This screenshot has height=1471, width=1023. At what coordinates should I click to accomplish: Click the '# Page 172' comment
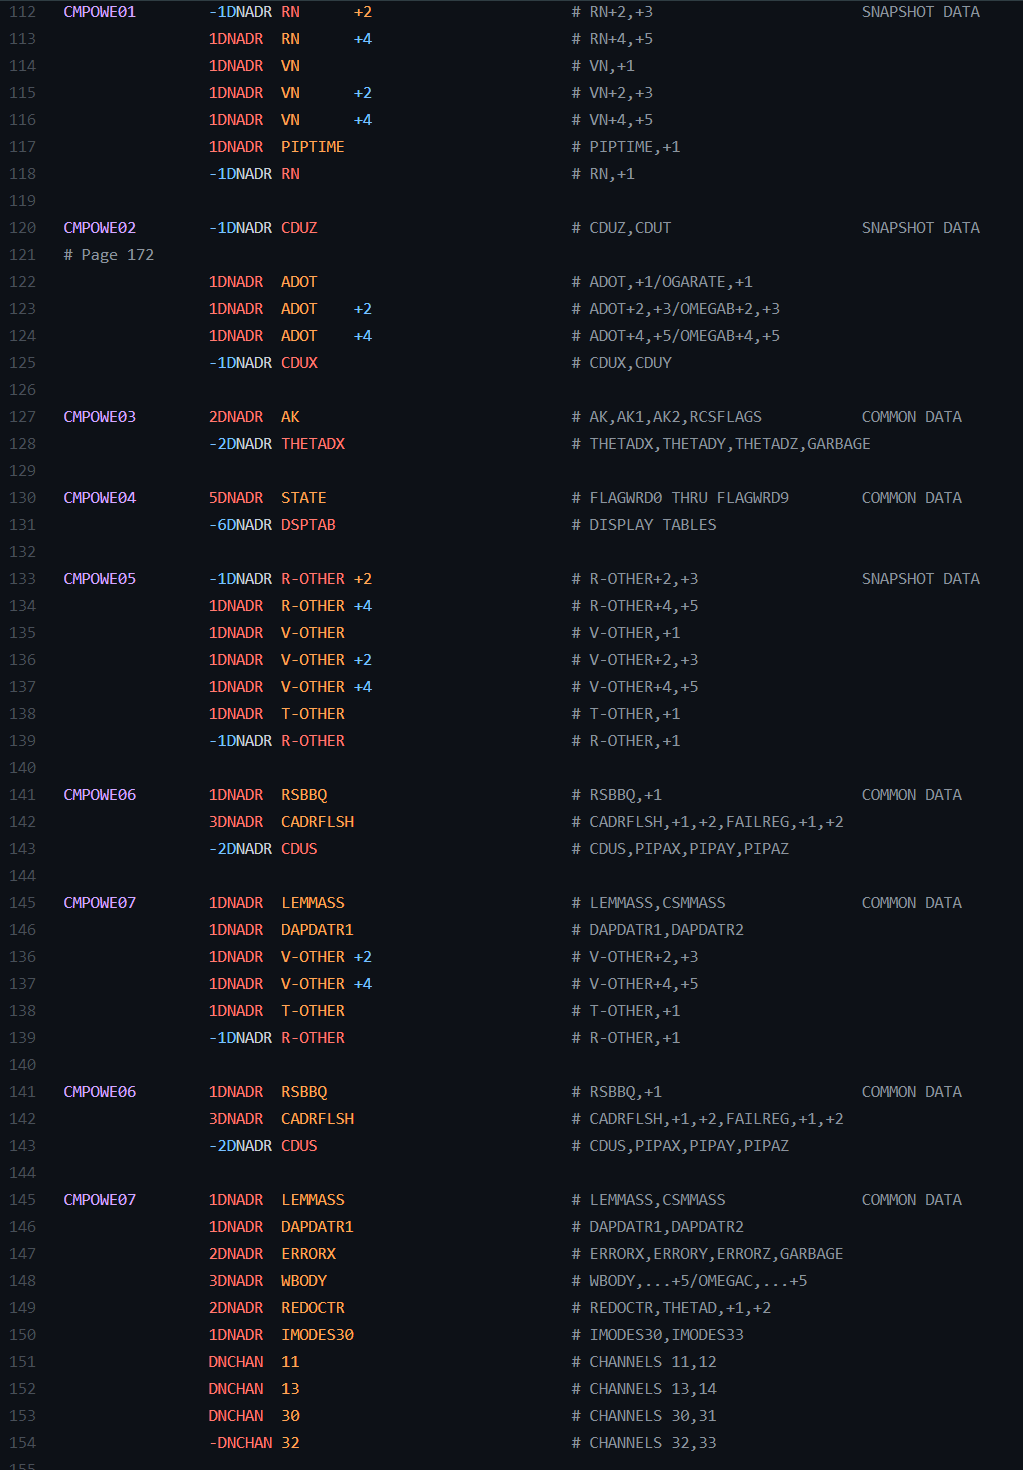[x=108, y=255]
